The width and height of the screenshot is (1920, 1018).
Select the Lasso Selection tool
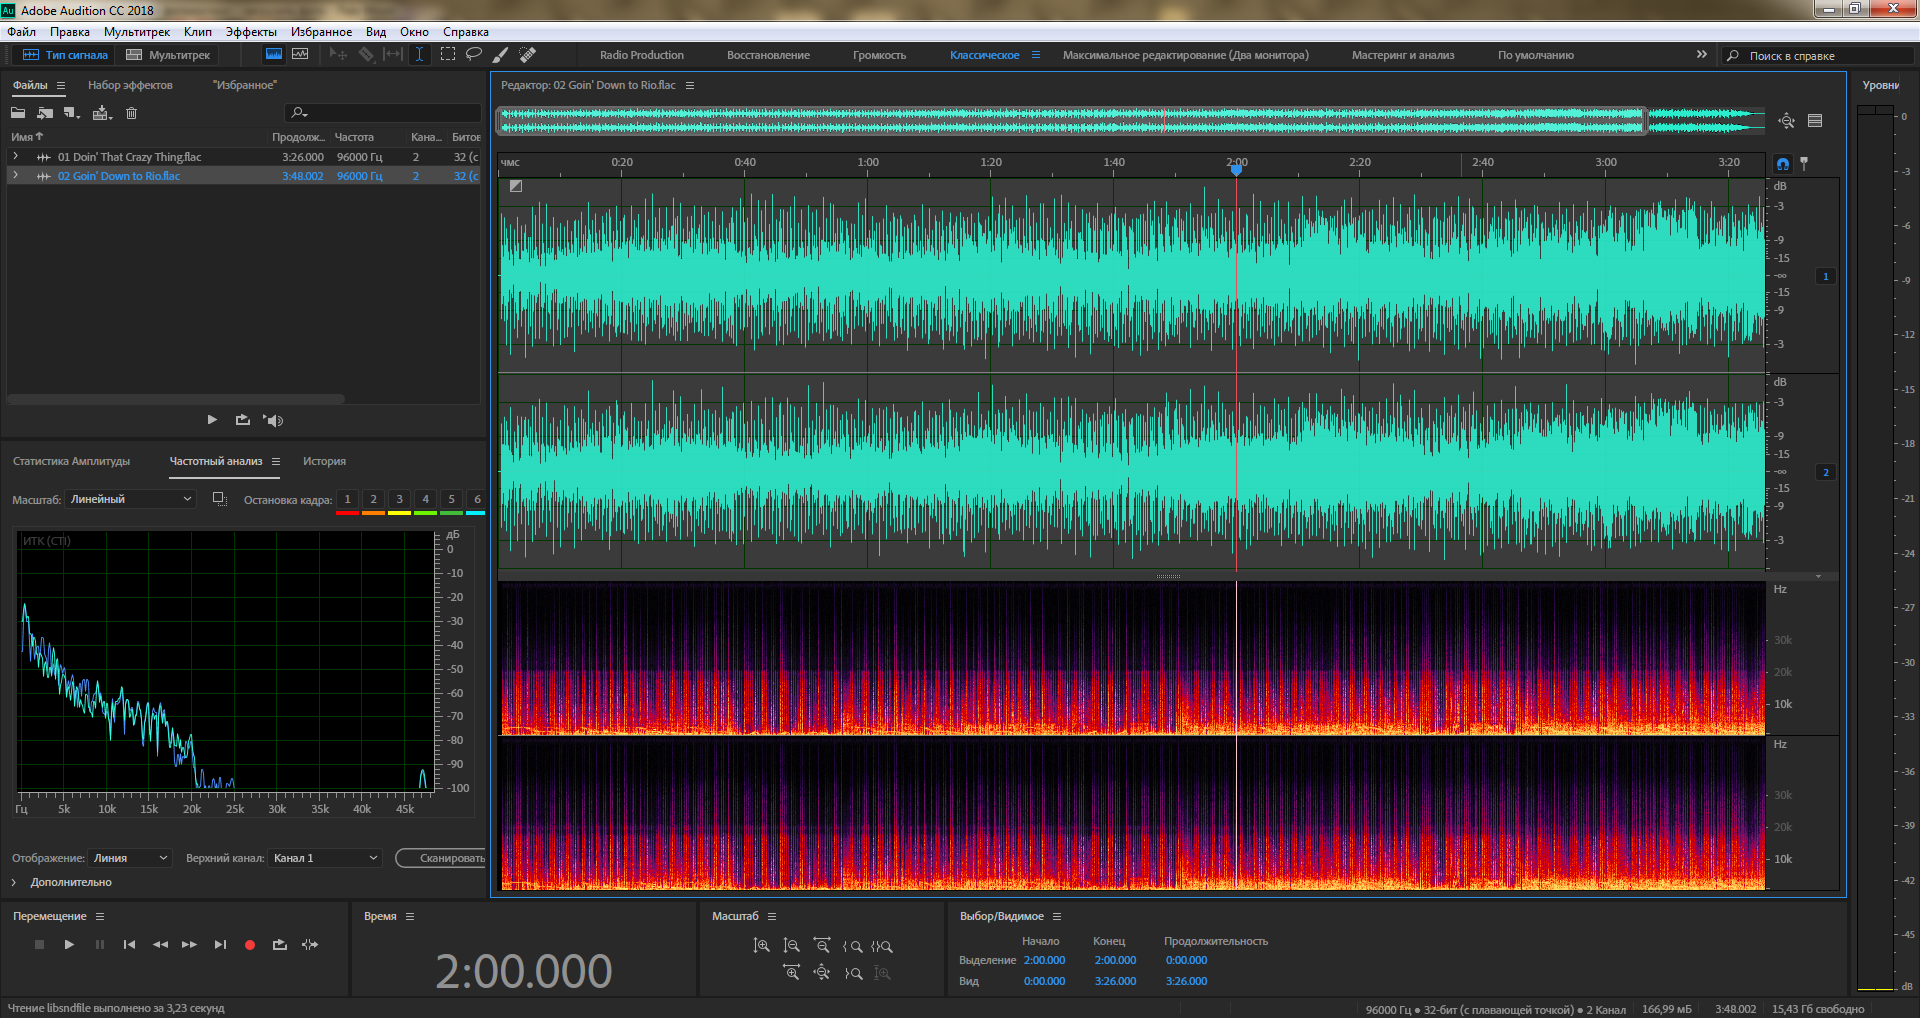click(474, 54)
